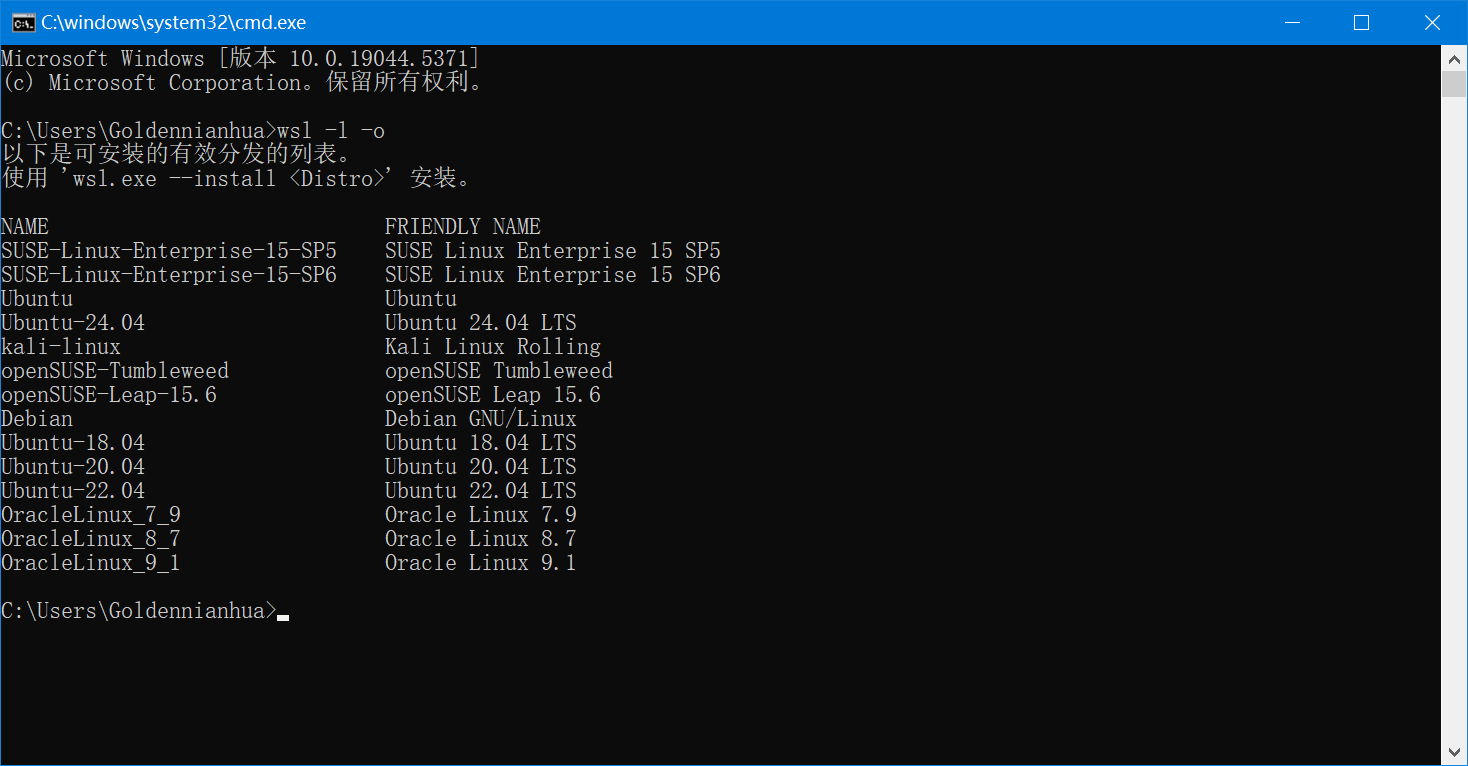The width and height of the screenshot is (1468, 766).
Task: Click Ubuntu-24.04 in NAME column
Action: 73,323
